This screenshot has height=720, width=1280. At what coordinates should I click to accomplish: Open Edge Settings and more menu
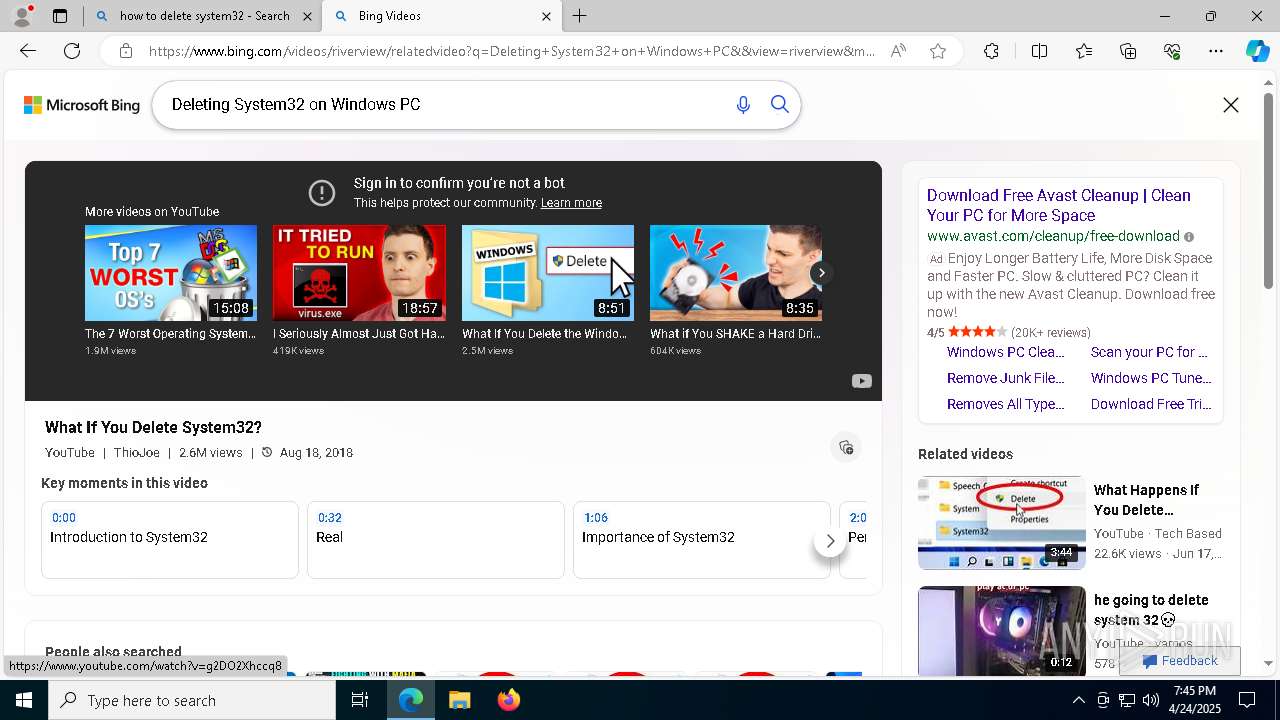point(1216,51)
